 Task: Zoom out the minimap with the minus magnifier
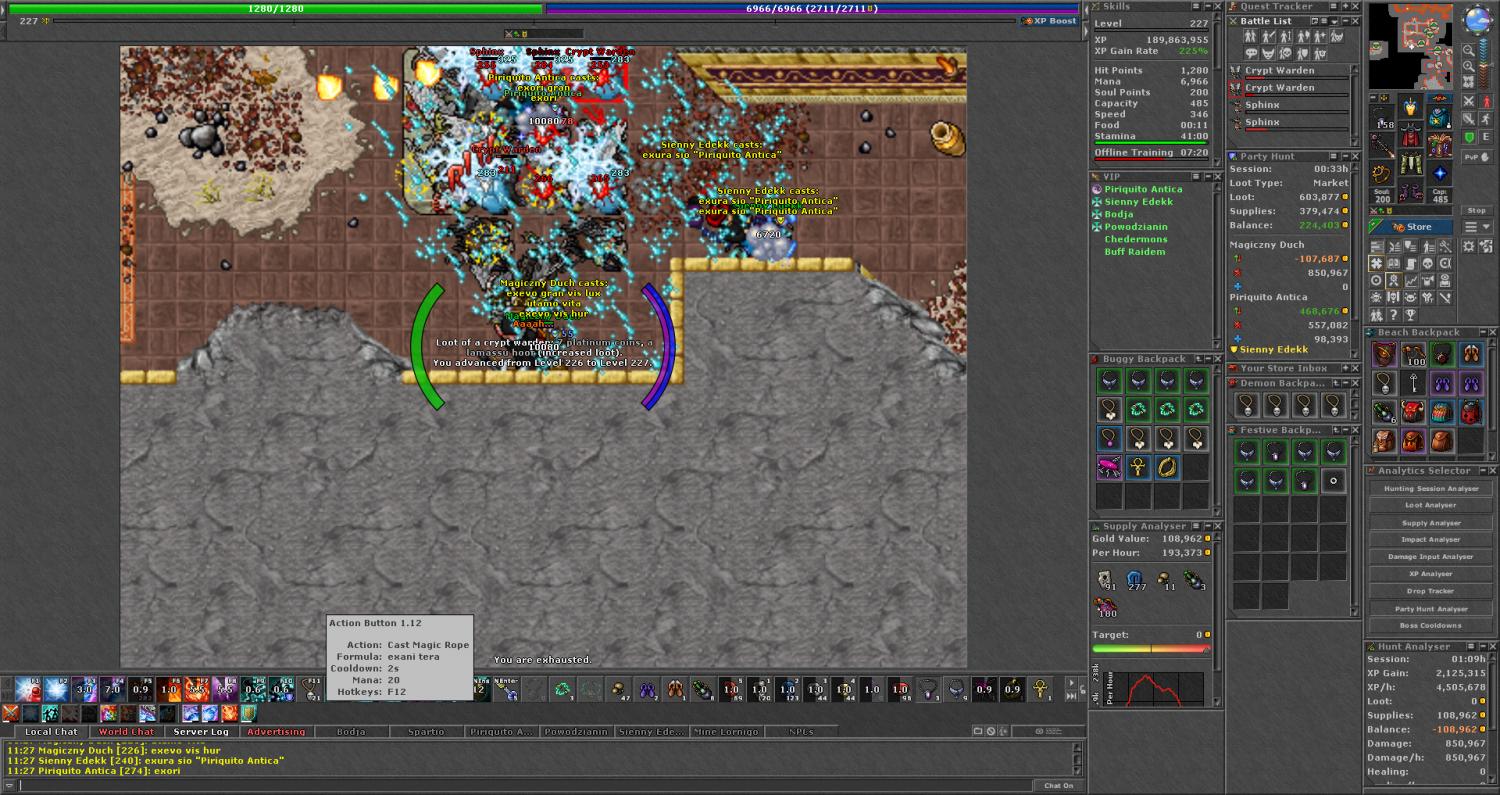(1469, 50)
